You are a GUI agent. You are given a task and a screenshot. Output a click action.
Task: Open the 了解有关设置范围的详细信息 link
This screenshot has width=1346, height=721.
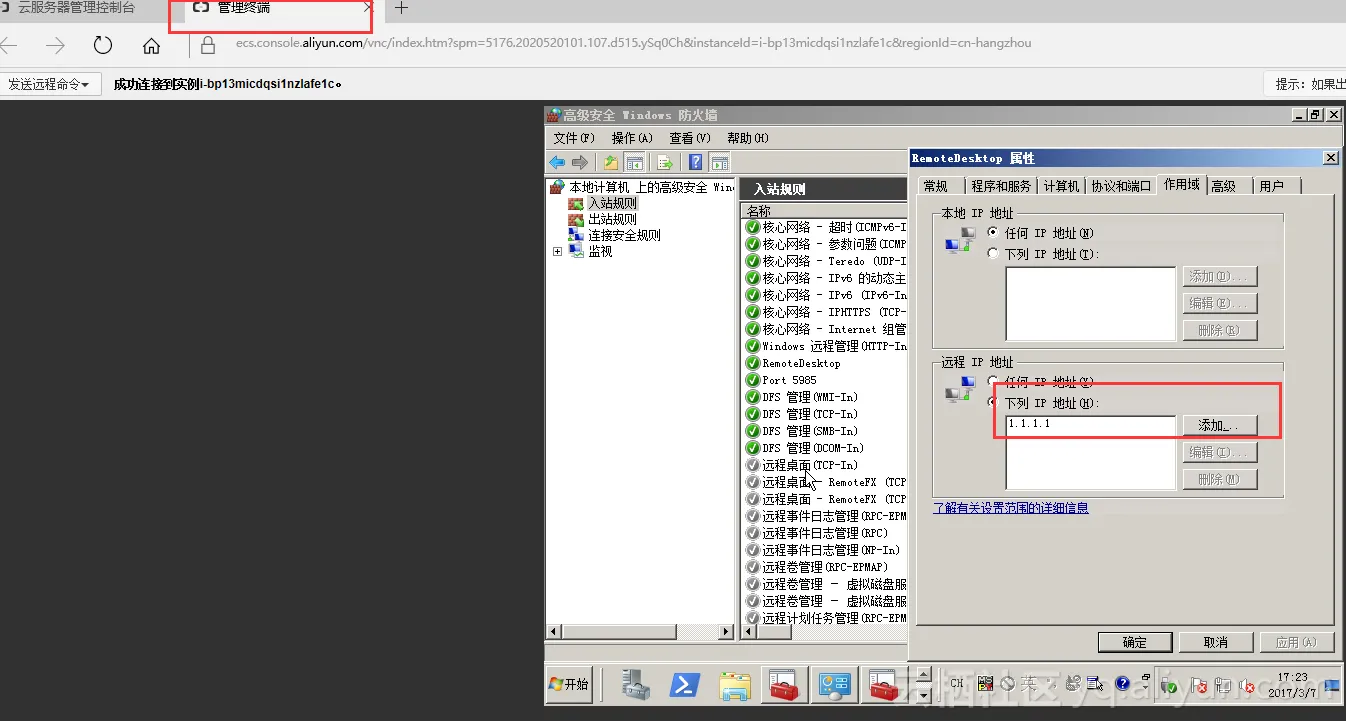[x=1010, y=508]
